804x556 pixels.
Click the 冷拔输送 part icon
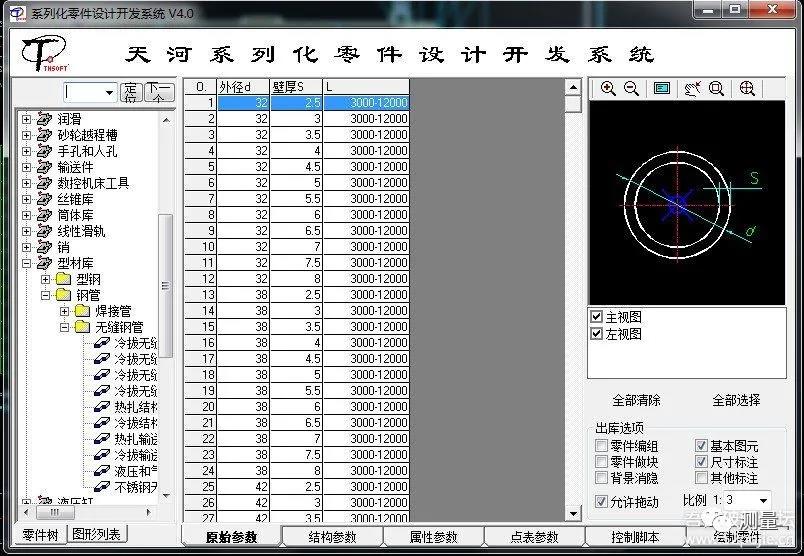pyautogui.click(x=102, y=454)
